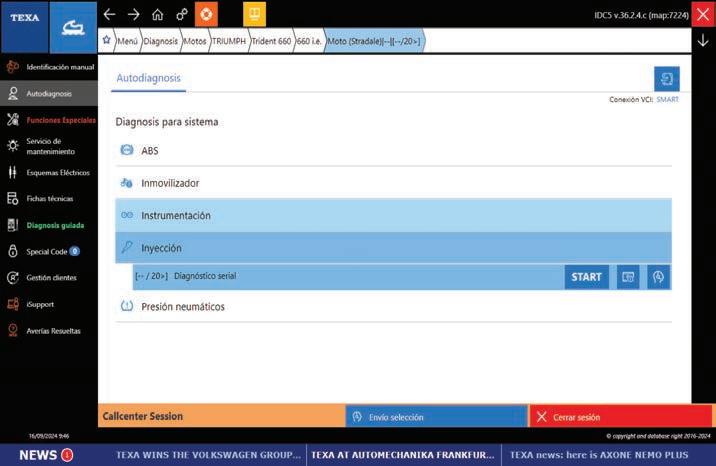Viewport: 716px width, 466px height.
Task: Click the down arrow on right edge
Action: point(703,41)
